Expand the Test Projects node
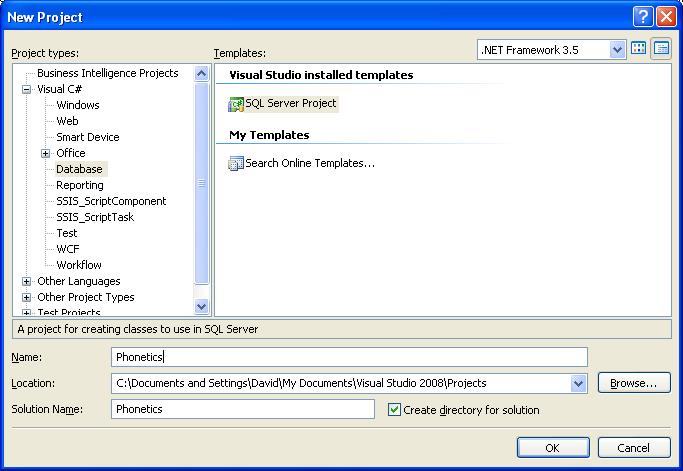 coord(27,313)
